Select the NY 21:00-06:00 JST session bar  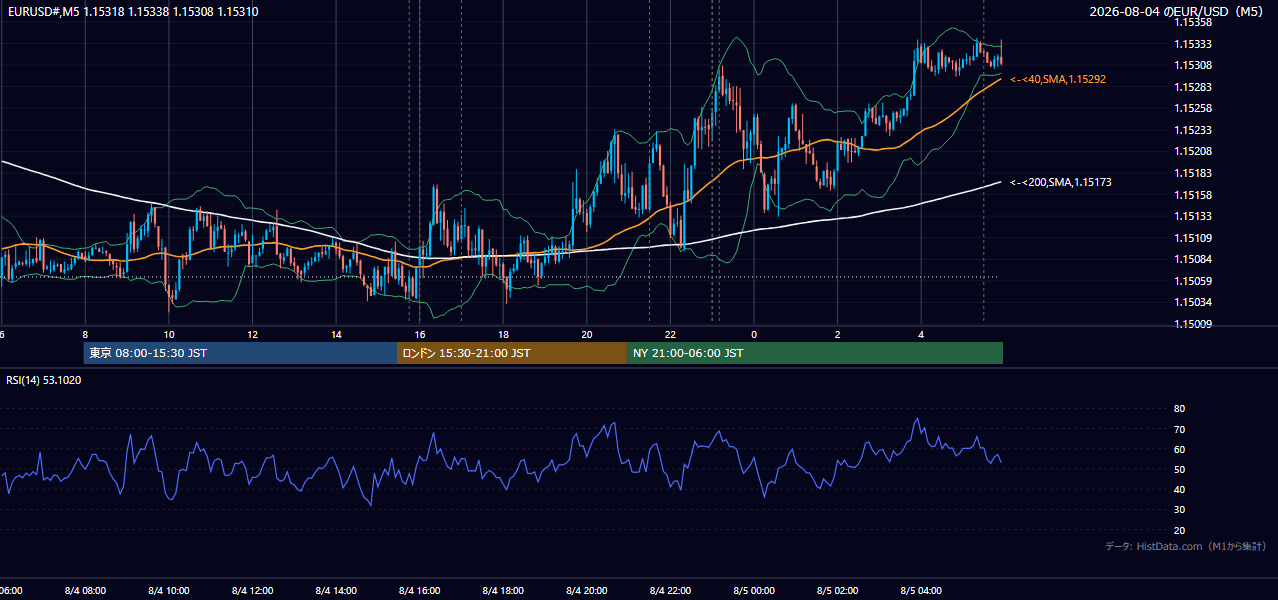[x=815, y=353]
